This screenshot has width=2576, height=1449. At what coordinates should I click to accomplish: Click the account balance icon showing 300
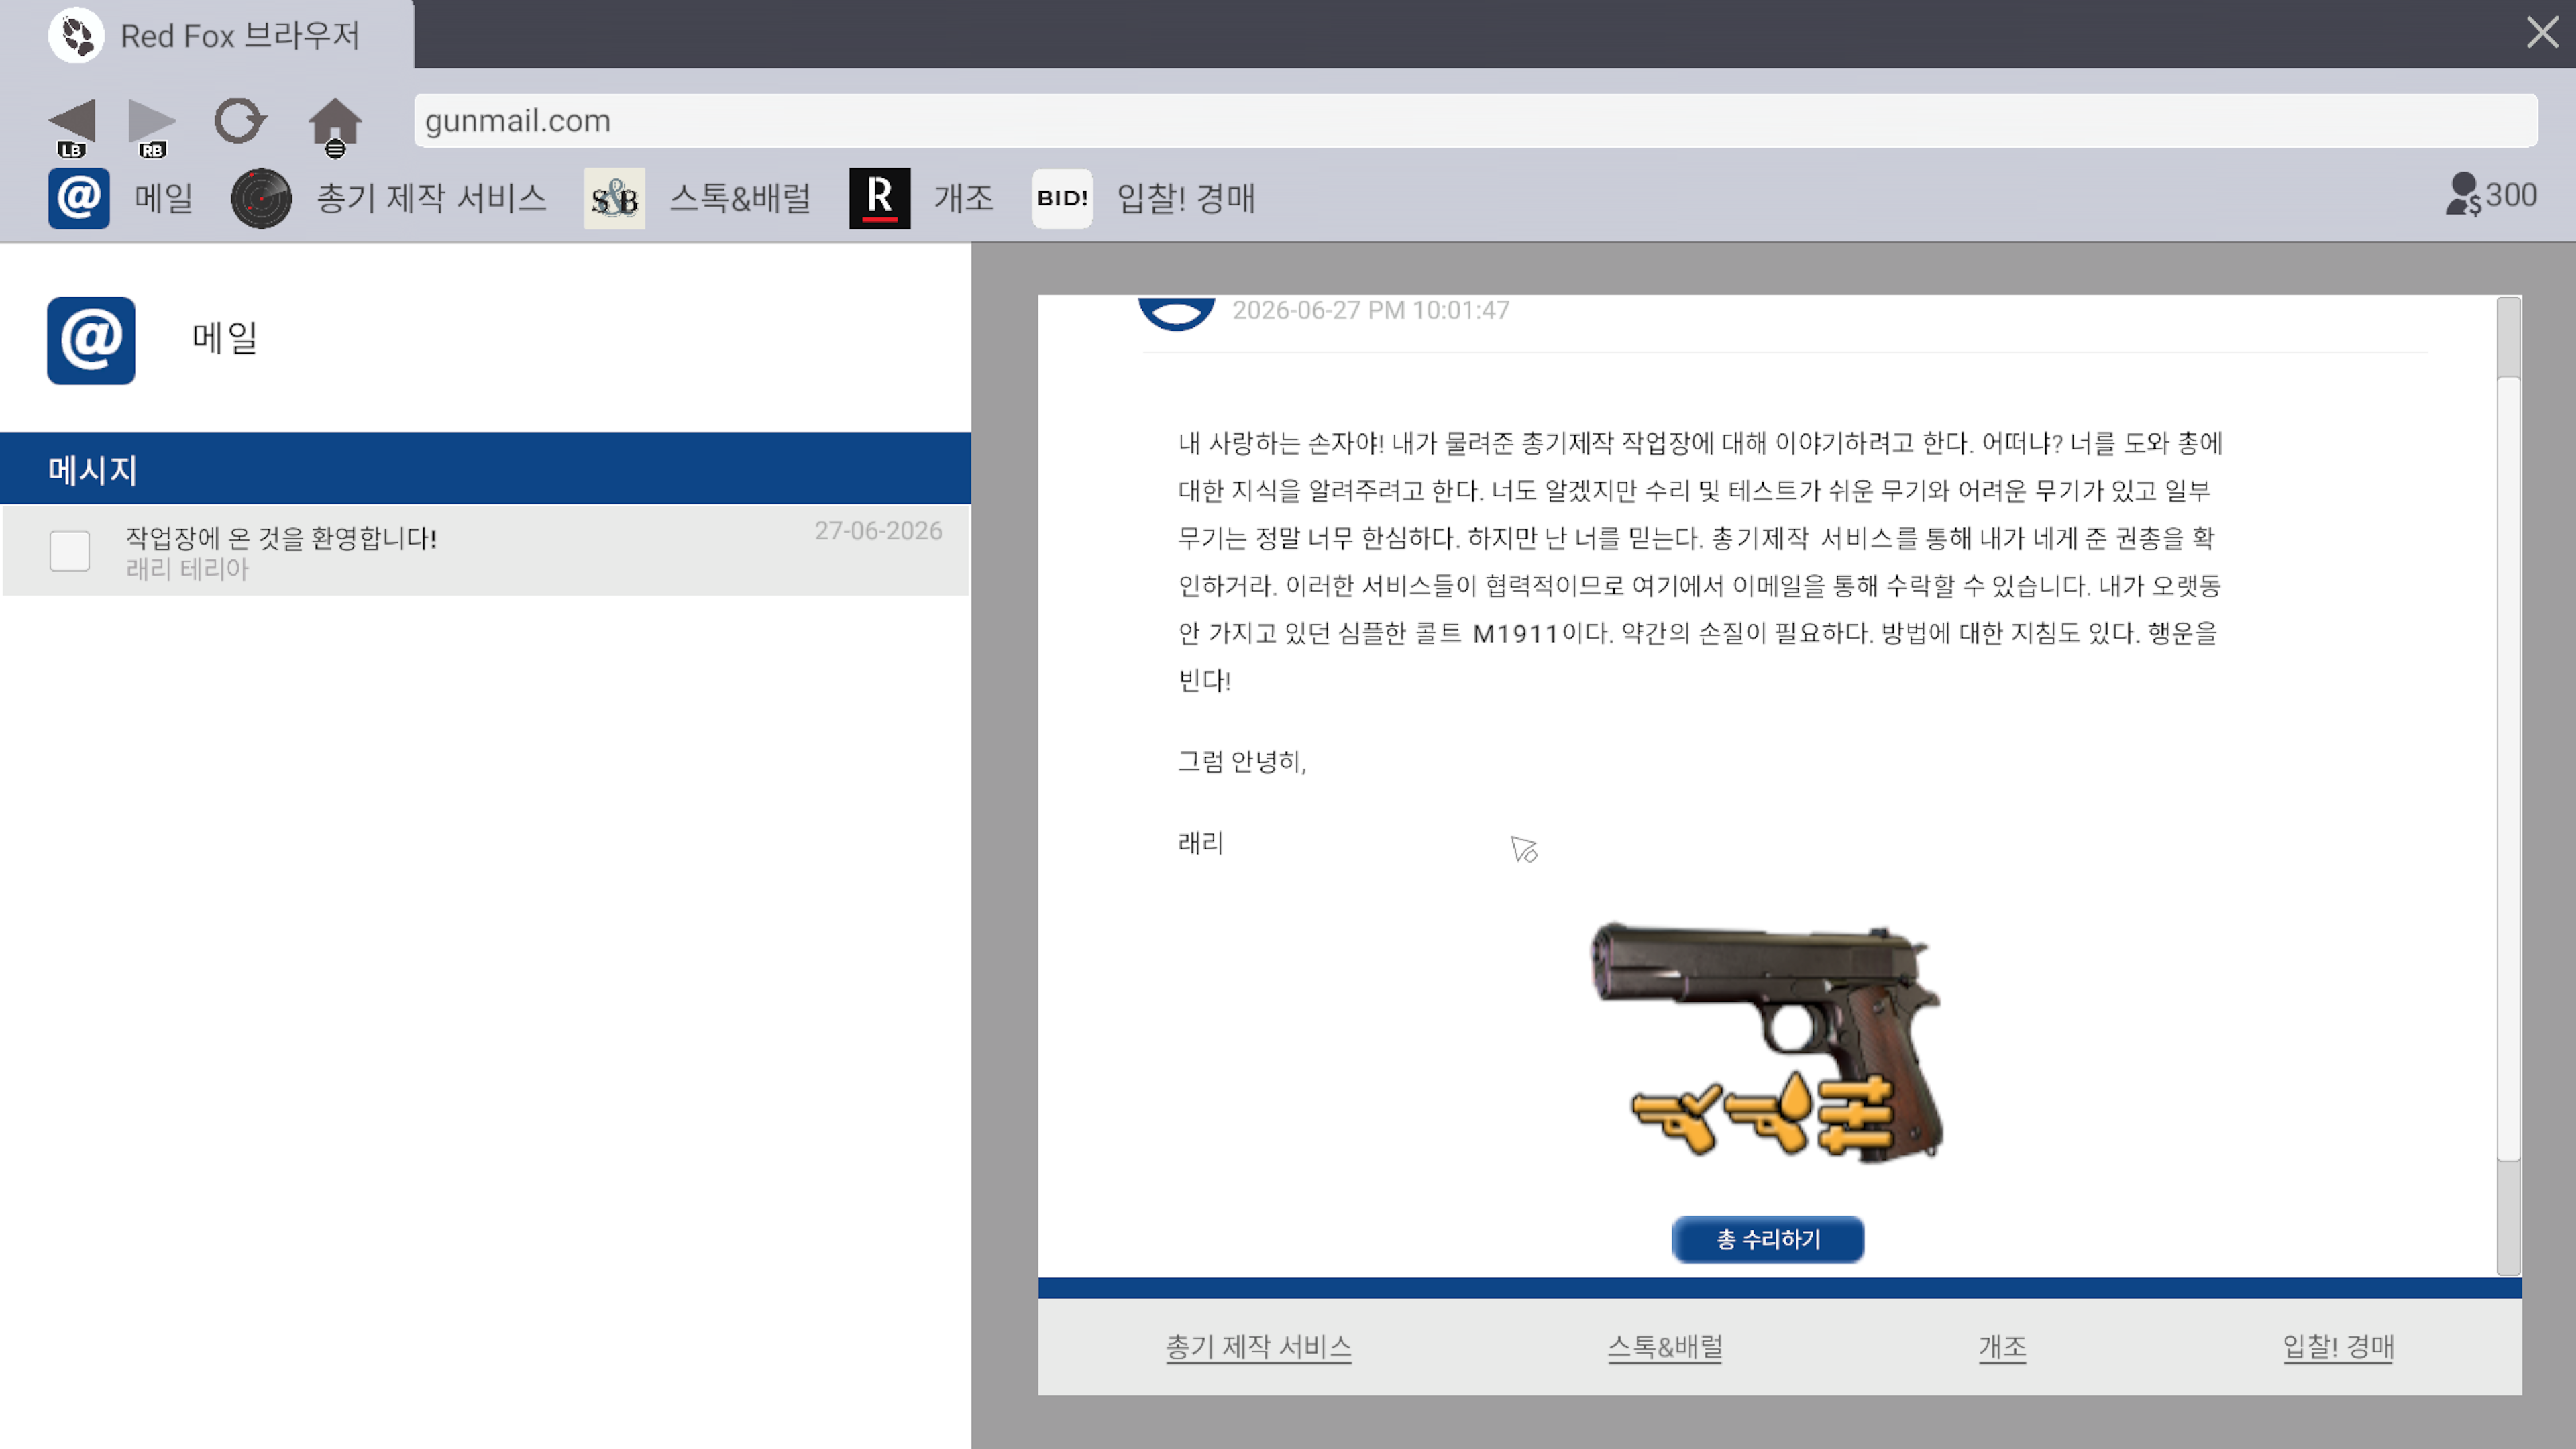tap(2463, 194)
